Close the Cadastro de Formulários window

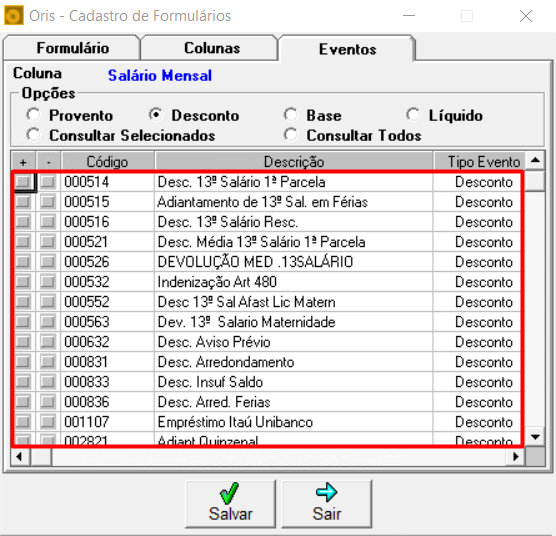(x=526, y=16)
